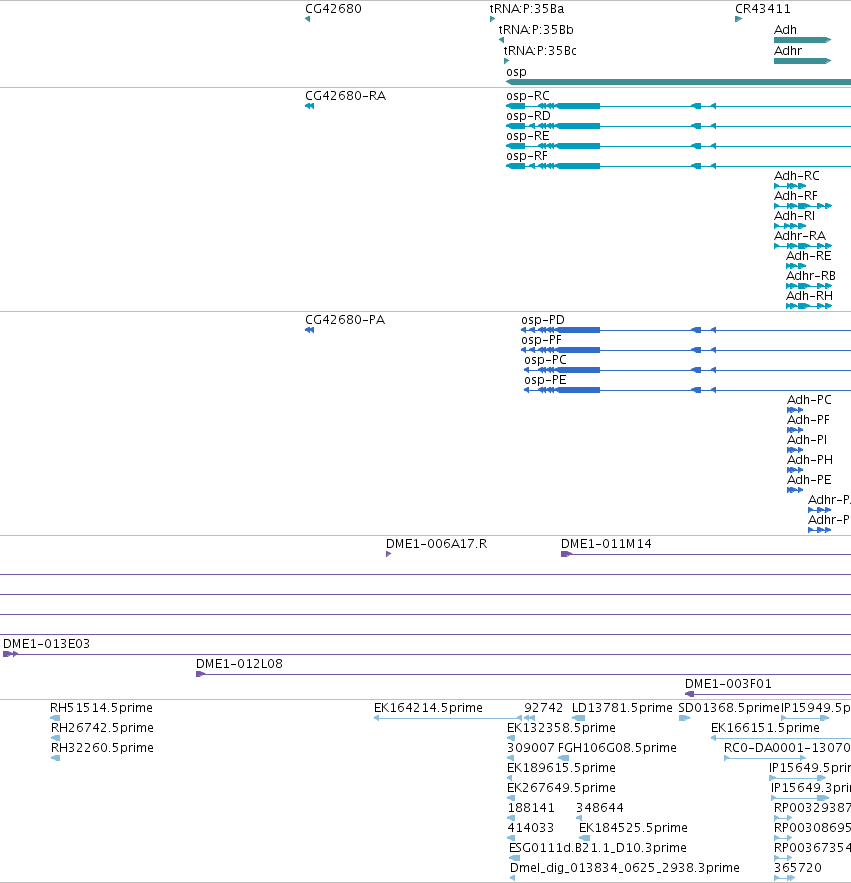
Task: Select the FGH106G08.5prime EST label
Action: coord(617,748)
